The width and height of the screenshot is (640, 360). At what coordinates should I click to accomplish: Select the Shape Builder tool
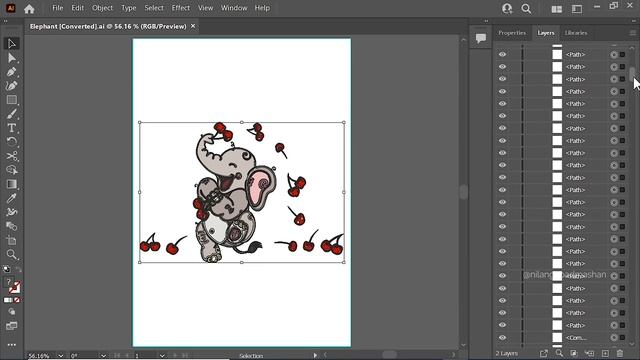coord(12,170)
